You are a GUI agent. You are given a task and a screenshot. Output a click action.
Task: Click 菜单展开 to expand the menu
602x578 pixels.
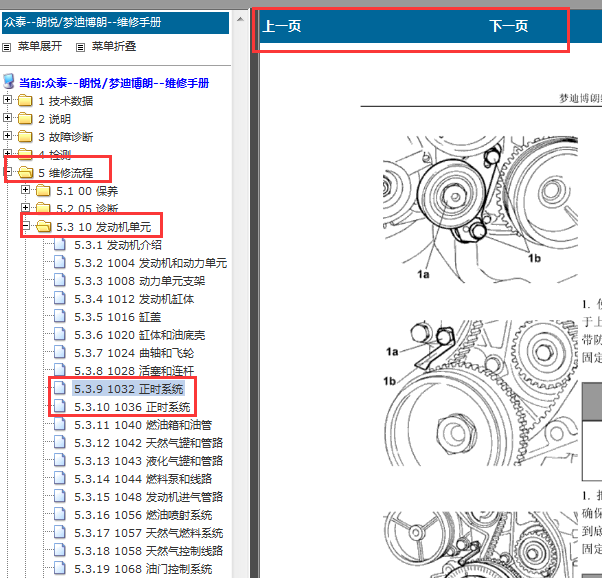click(40, 46)
